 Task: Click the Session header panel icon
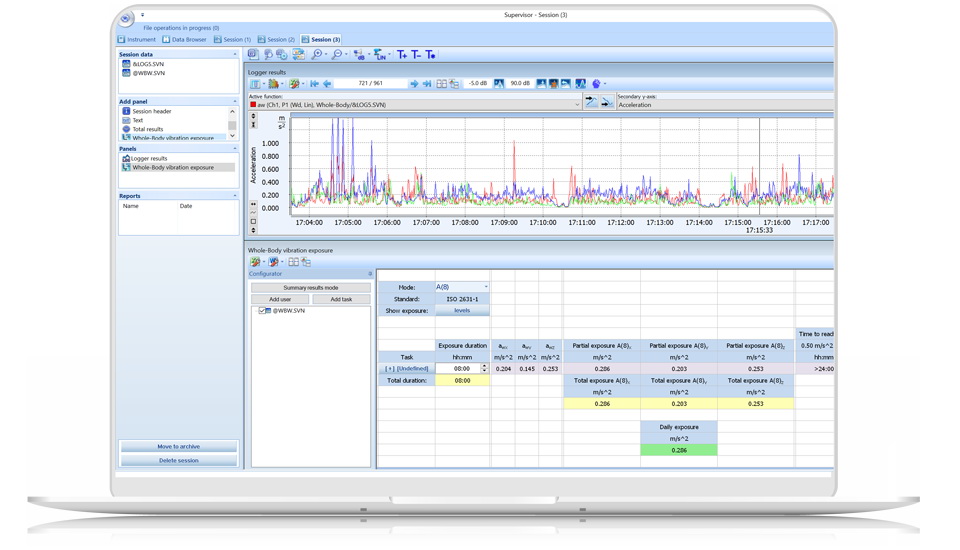[x=126, y=111]
